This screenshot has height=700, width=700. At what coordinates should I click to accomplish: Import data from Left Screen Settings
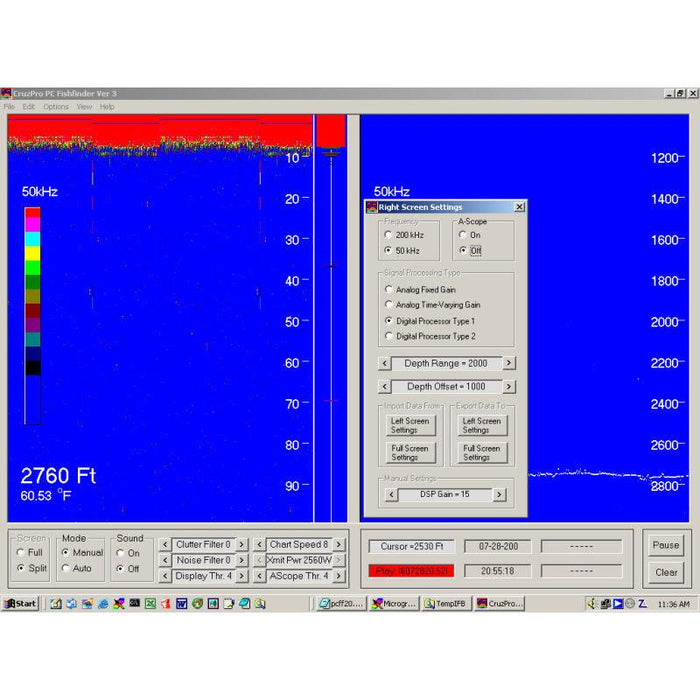[x=410, y=425]
